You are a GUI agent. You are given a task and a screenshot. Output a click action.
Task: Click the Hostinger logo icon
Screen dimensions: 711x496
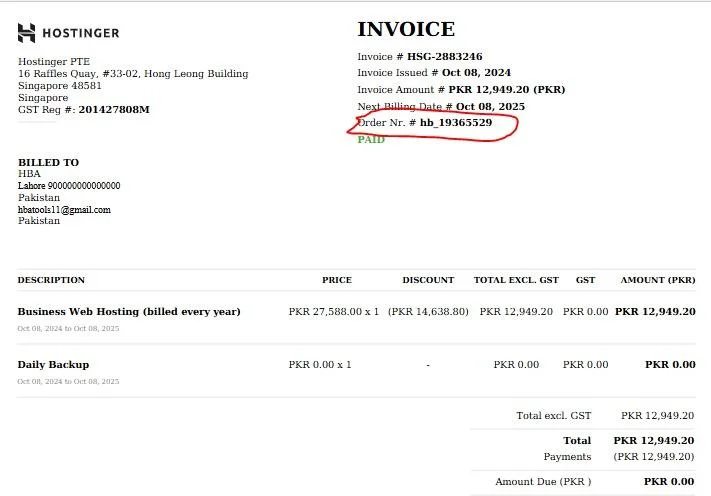(26, 33)
